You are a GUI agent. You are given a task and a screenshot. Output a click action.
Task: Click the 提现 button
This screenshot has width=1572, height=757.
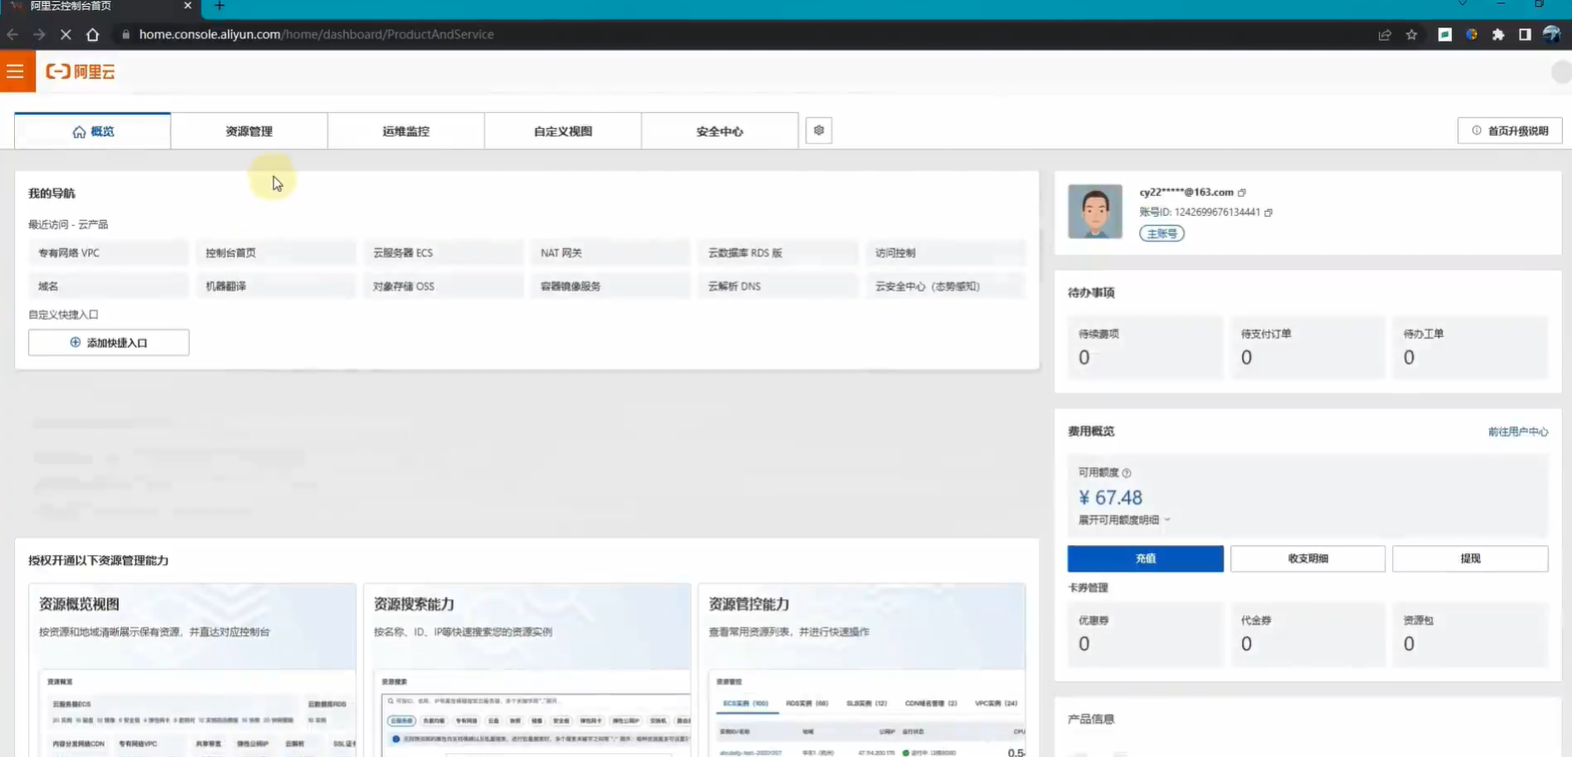pyautogui.click(x=1470, y=558)
